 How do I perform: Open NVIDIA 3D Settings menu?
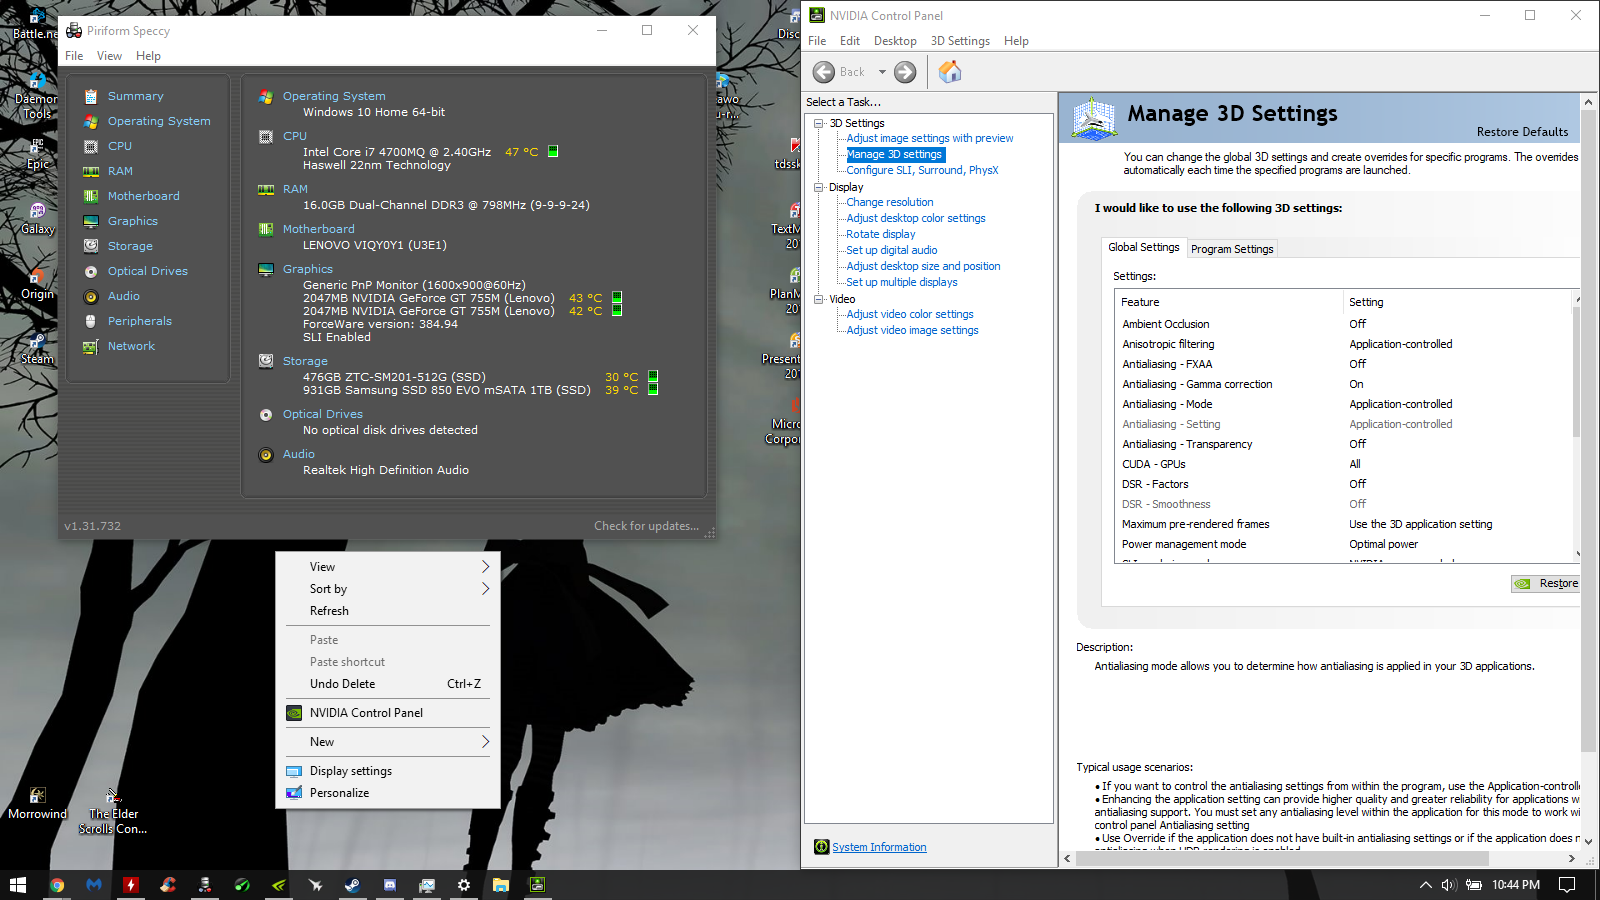960,41
